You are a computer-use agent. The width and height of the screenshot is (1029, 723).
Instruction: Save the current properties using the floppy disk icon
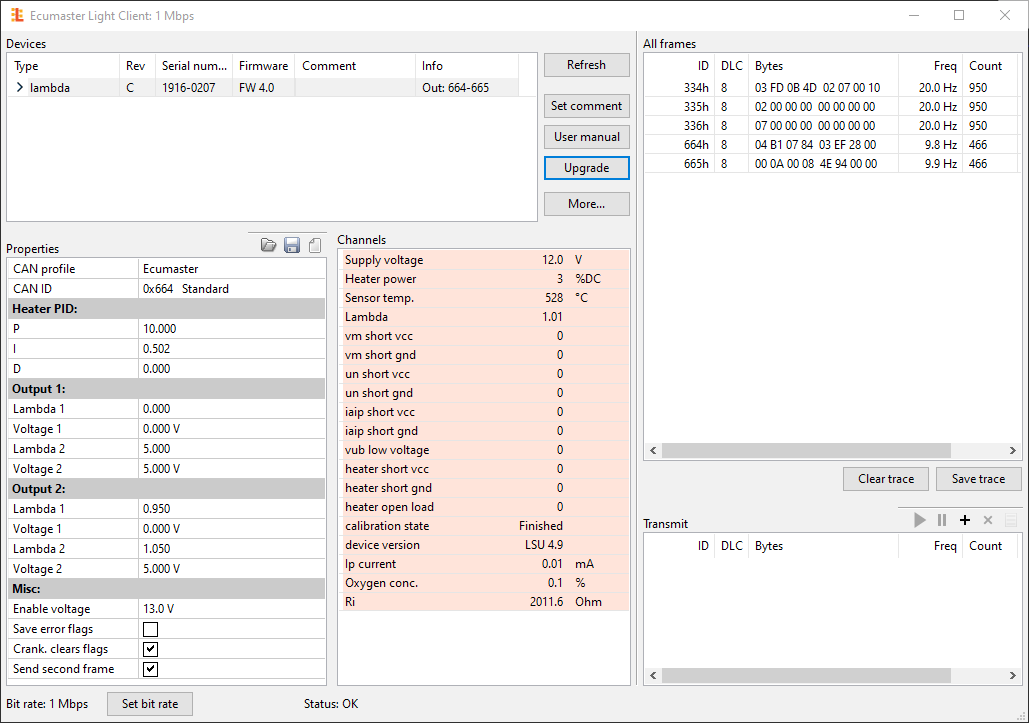pyautogui.click(x=291, y=244)
